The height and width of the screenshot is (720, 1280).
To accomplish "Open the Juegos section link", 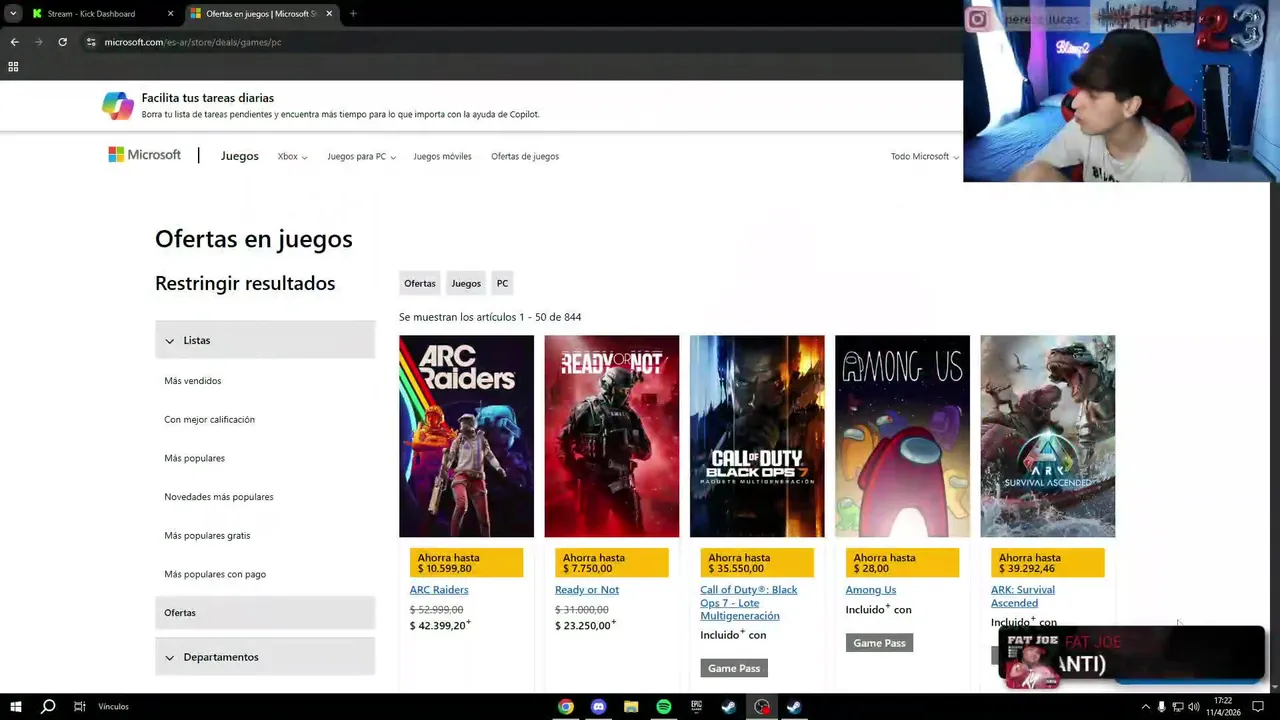I will [x=239, y=156].
